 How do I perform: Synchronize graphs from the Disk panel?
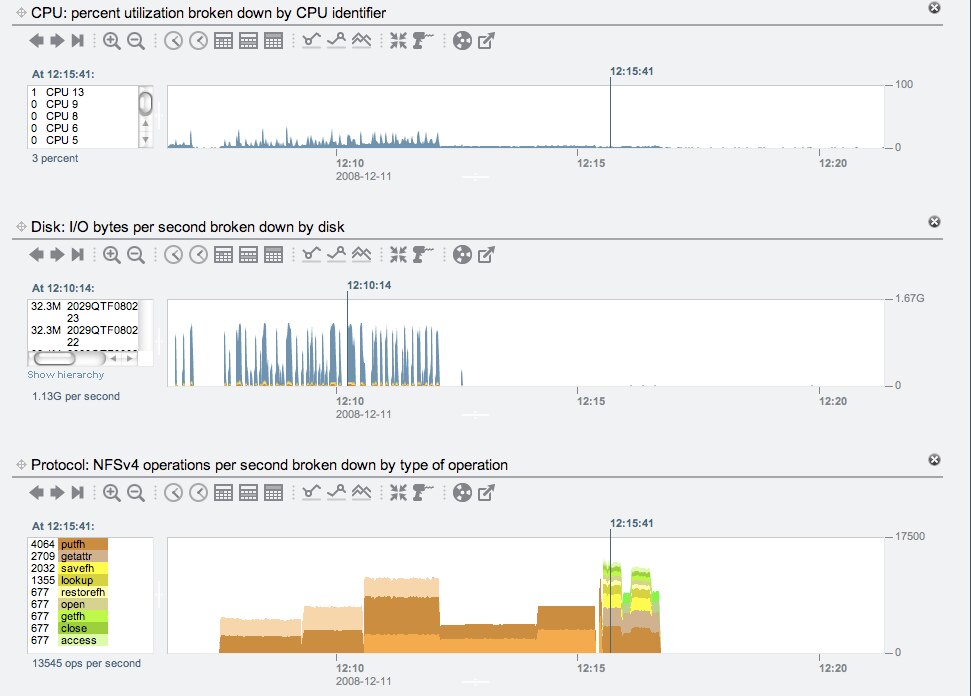398,254
